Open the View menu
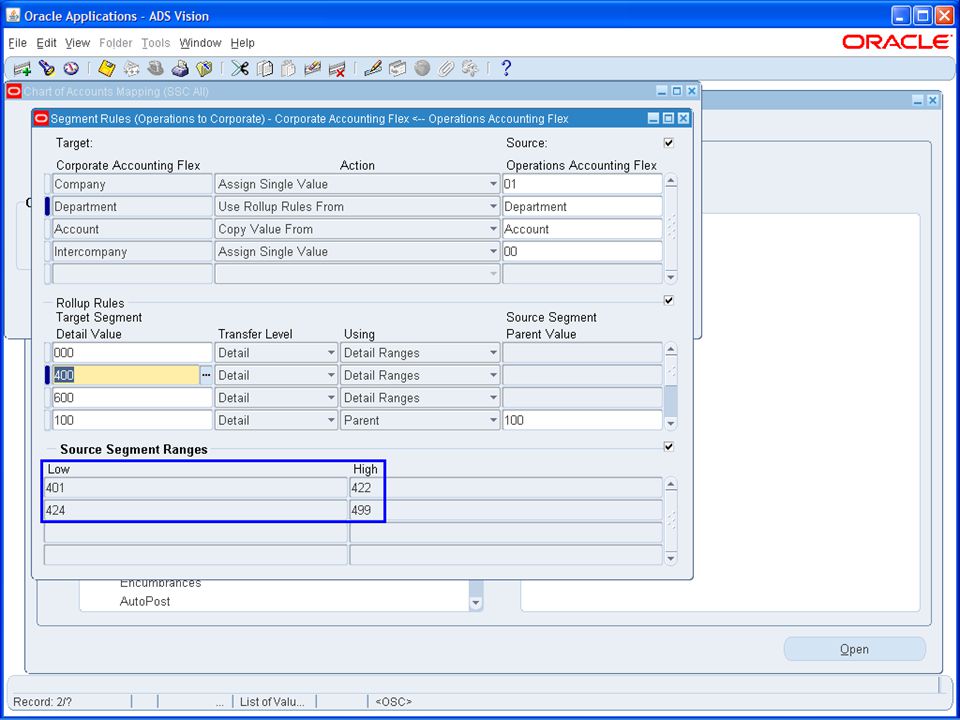Viewport: 960px width, 720px height. click(78, 43)
